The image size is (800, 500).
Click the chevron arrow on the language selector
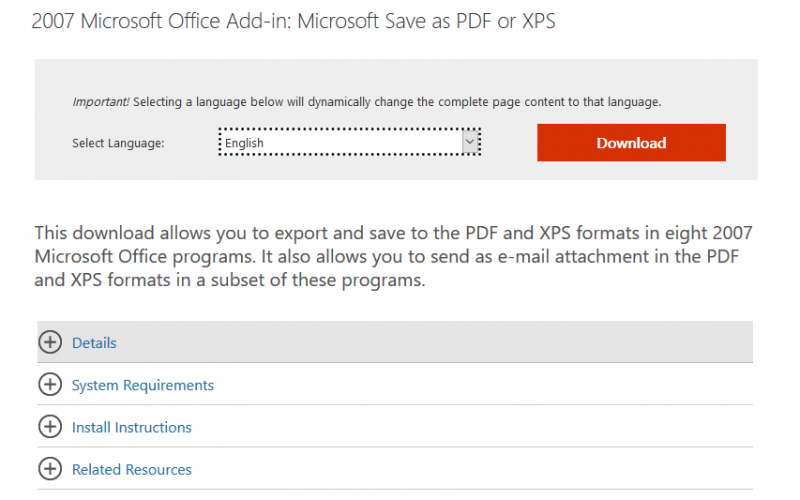(470, 142)
